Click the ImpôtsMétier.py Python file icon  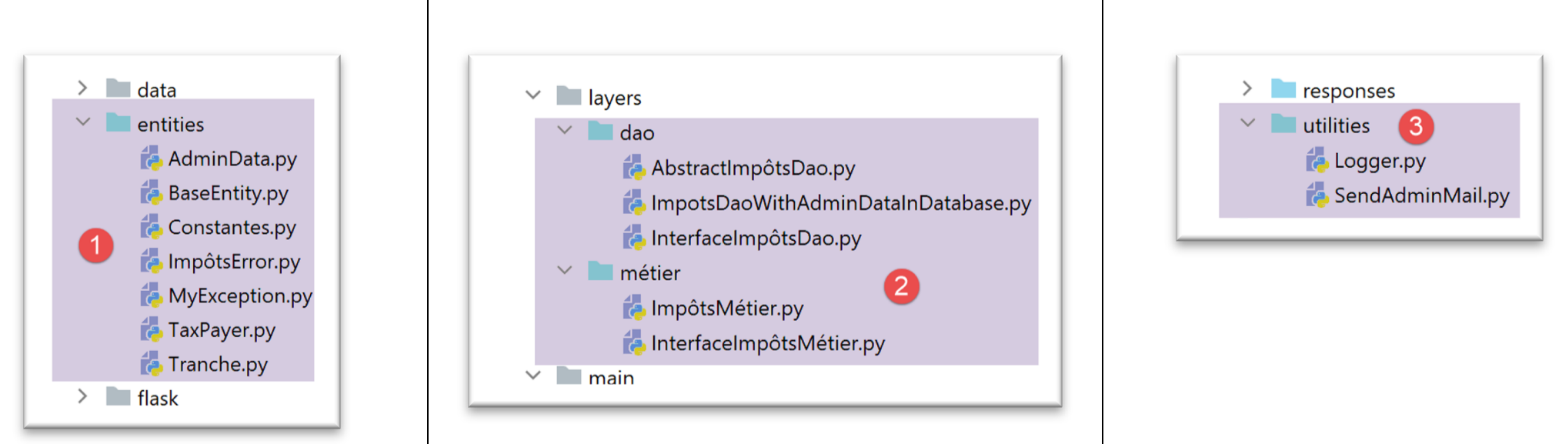click(x=634, y=308)
